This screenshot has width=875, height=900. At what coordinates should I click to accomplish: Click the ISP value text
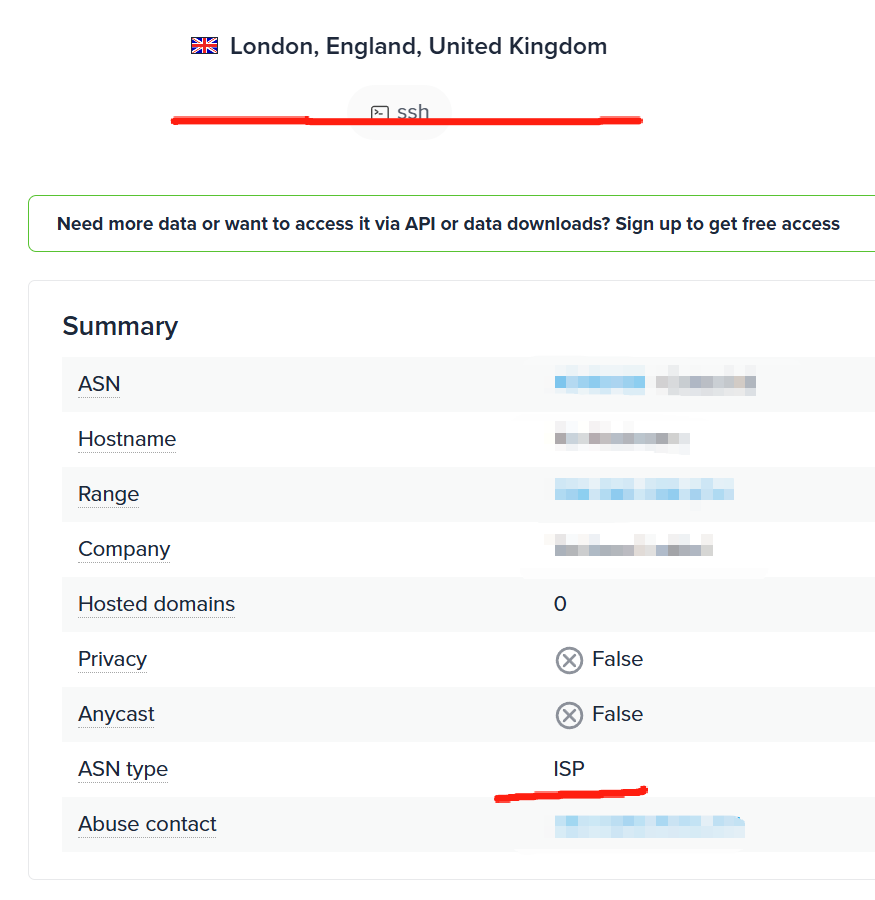tap(568, 769)
